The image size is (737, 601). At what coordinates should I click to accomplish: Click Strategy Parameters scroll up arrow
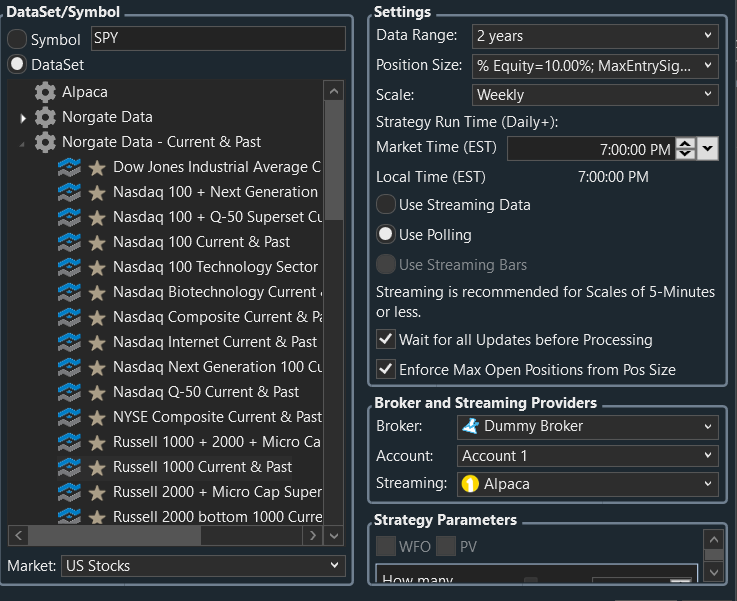(714, 539)
